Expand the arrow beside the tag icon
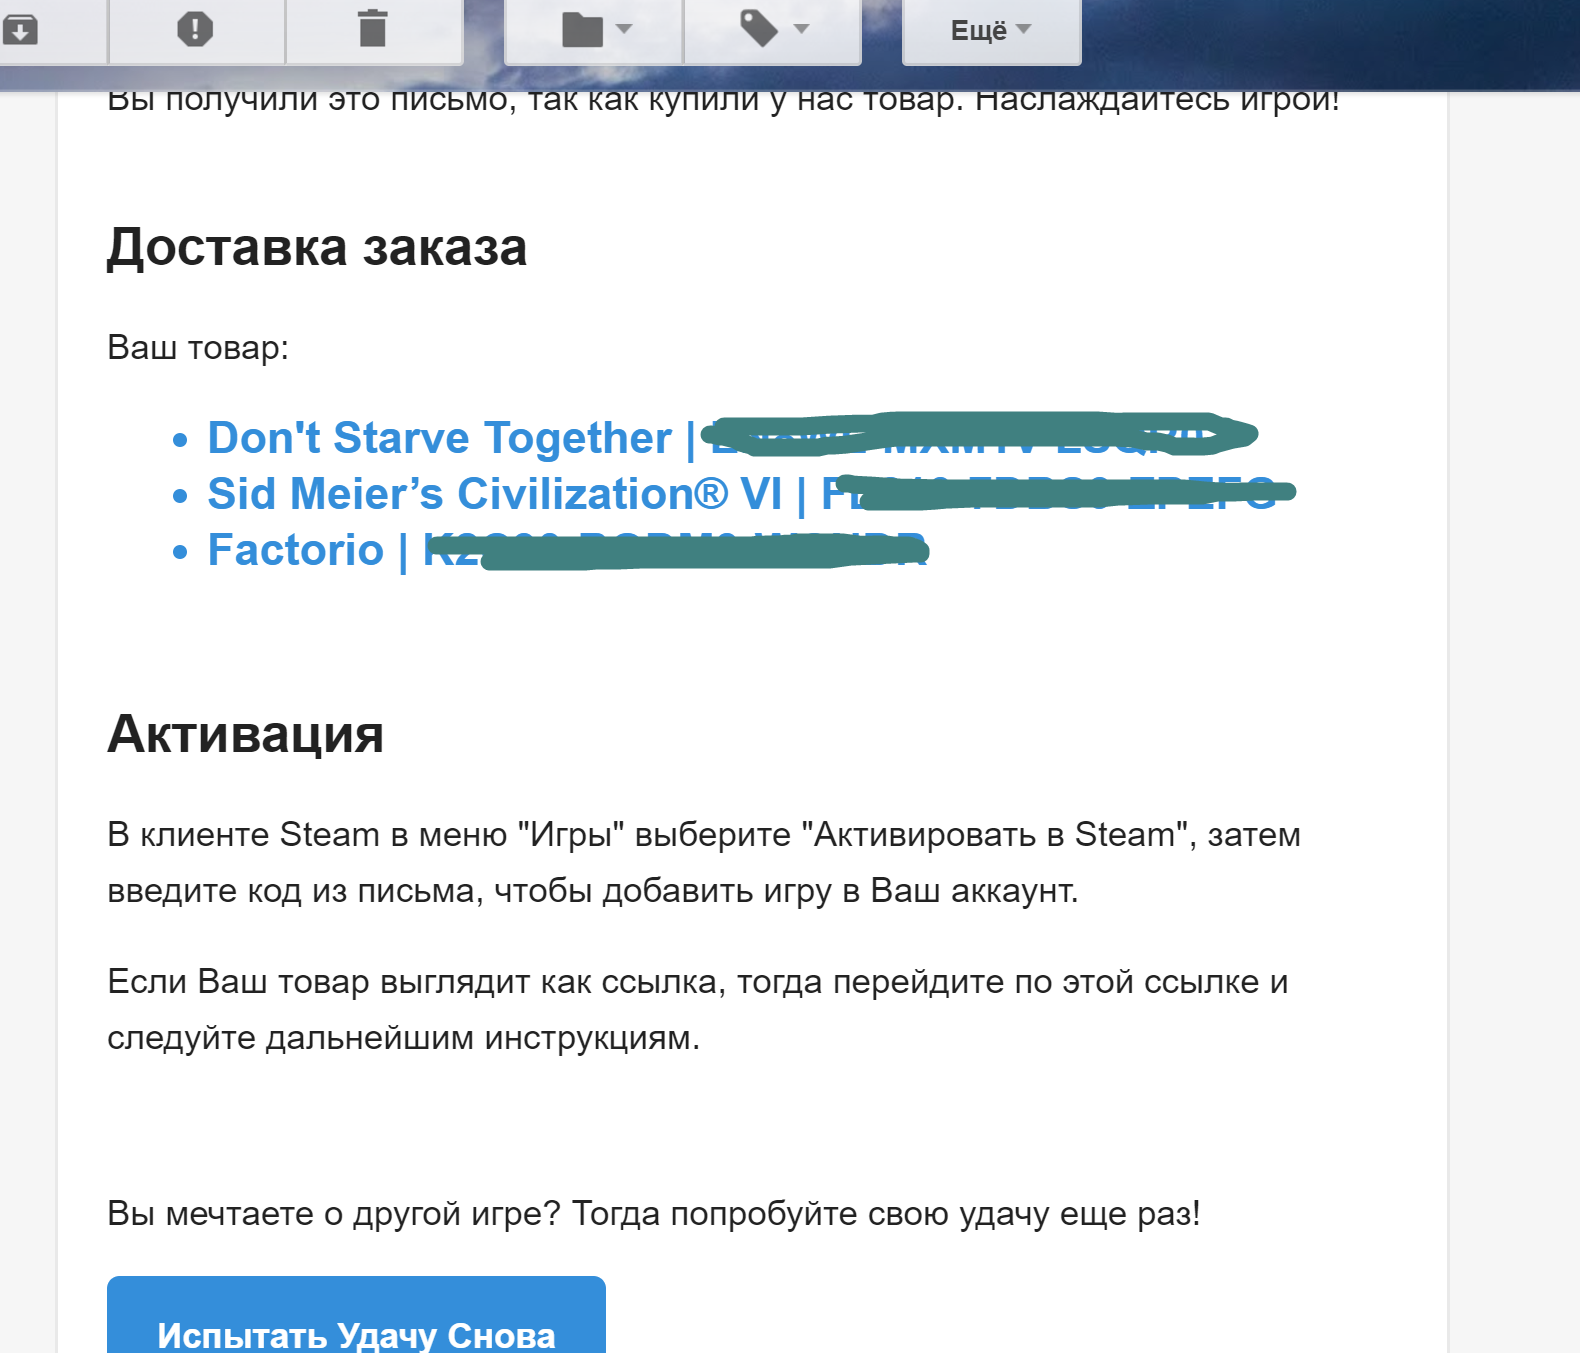 coord(801,30)
